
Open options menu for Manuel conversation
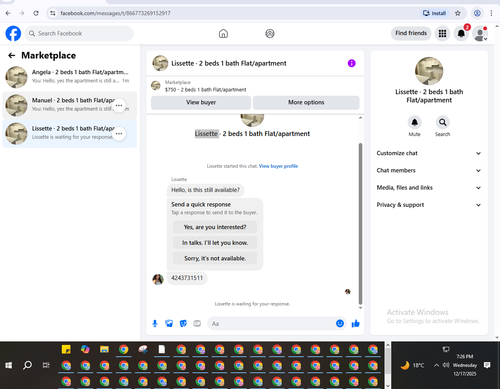click(x=119, y=105)
